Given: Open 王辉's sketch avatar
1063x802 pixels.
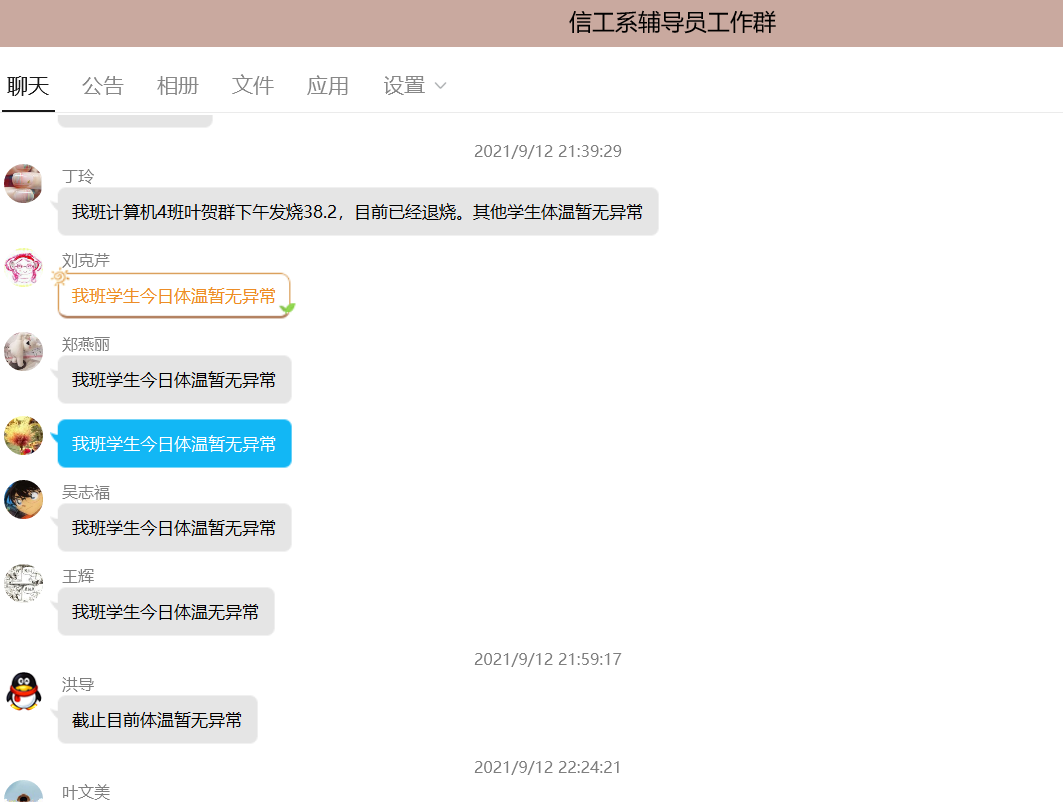Looking at the screenshot, I should [x=23, y=584].
